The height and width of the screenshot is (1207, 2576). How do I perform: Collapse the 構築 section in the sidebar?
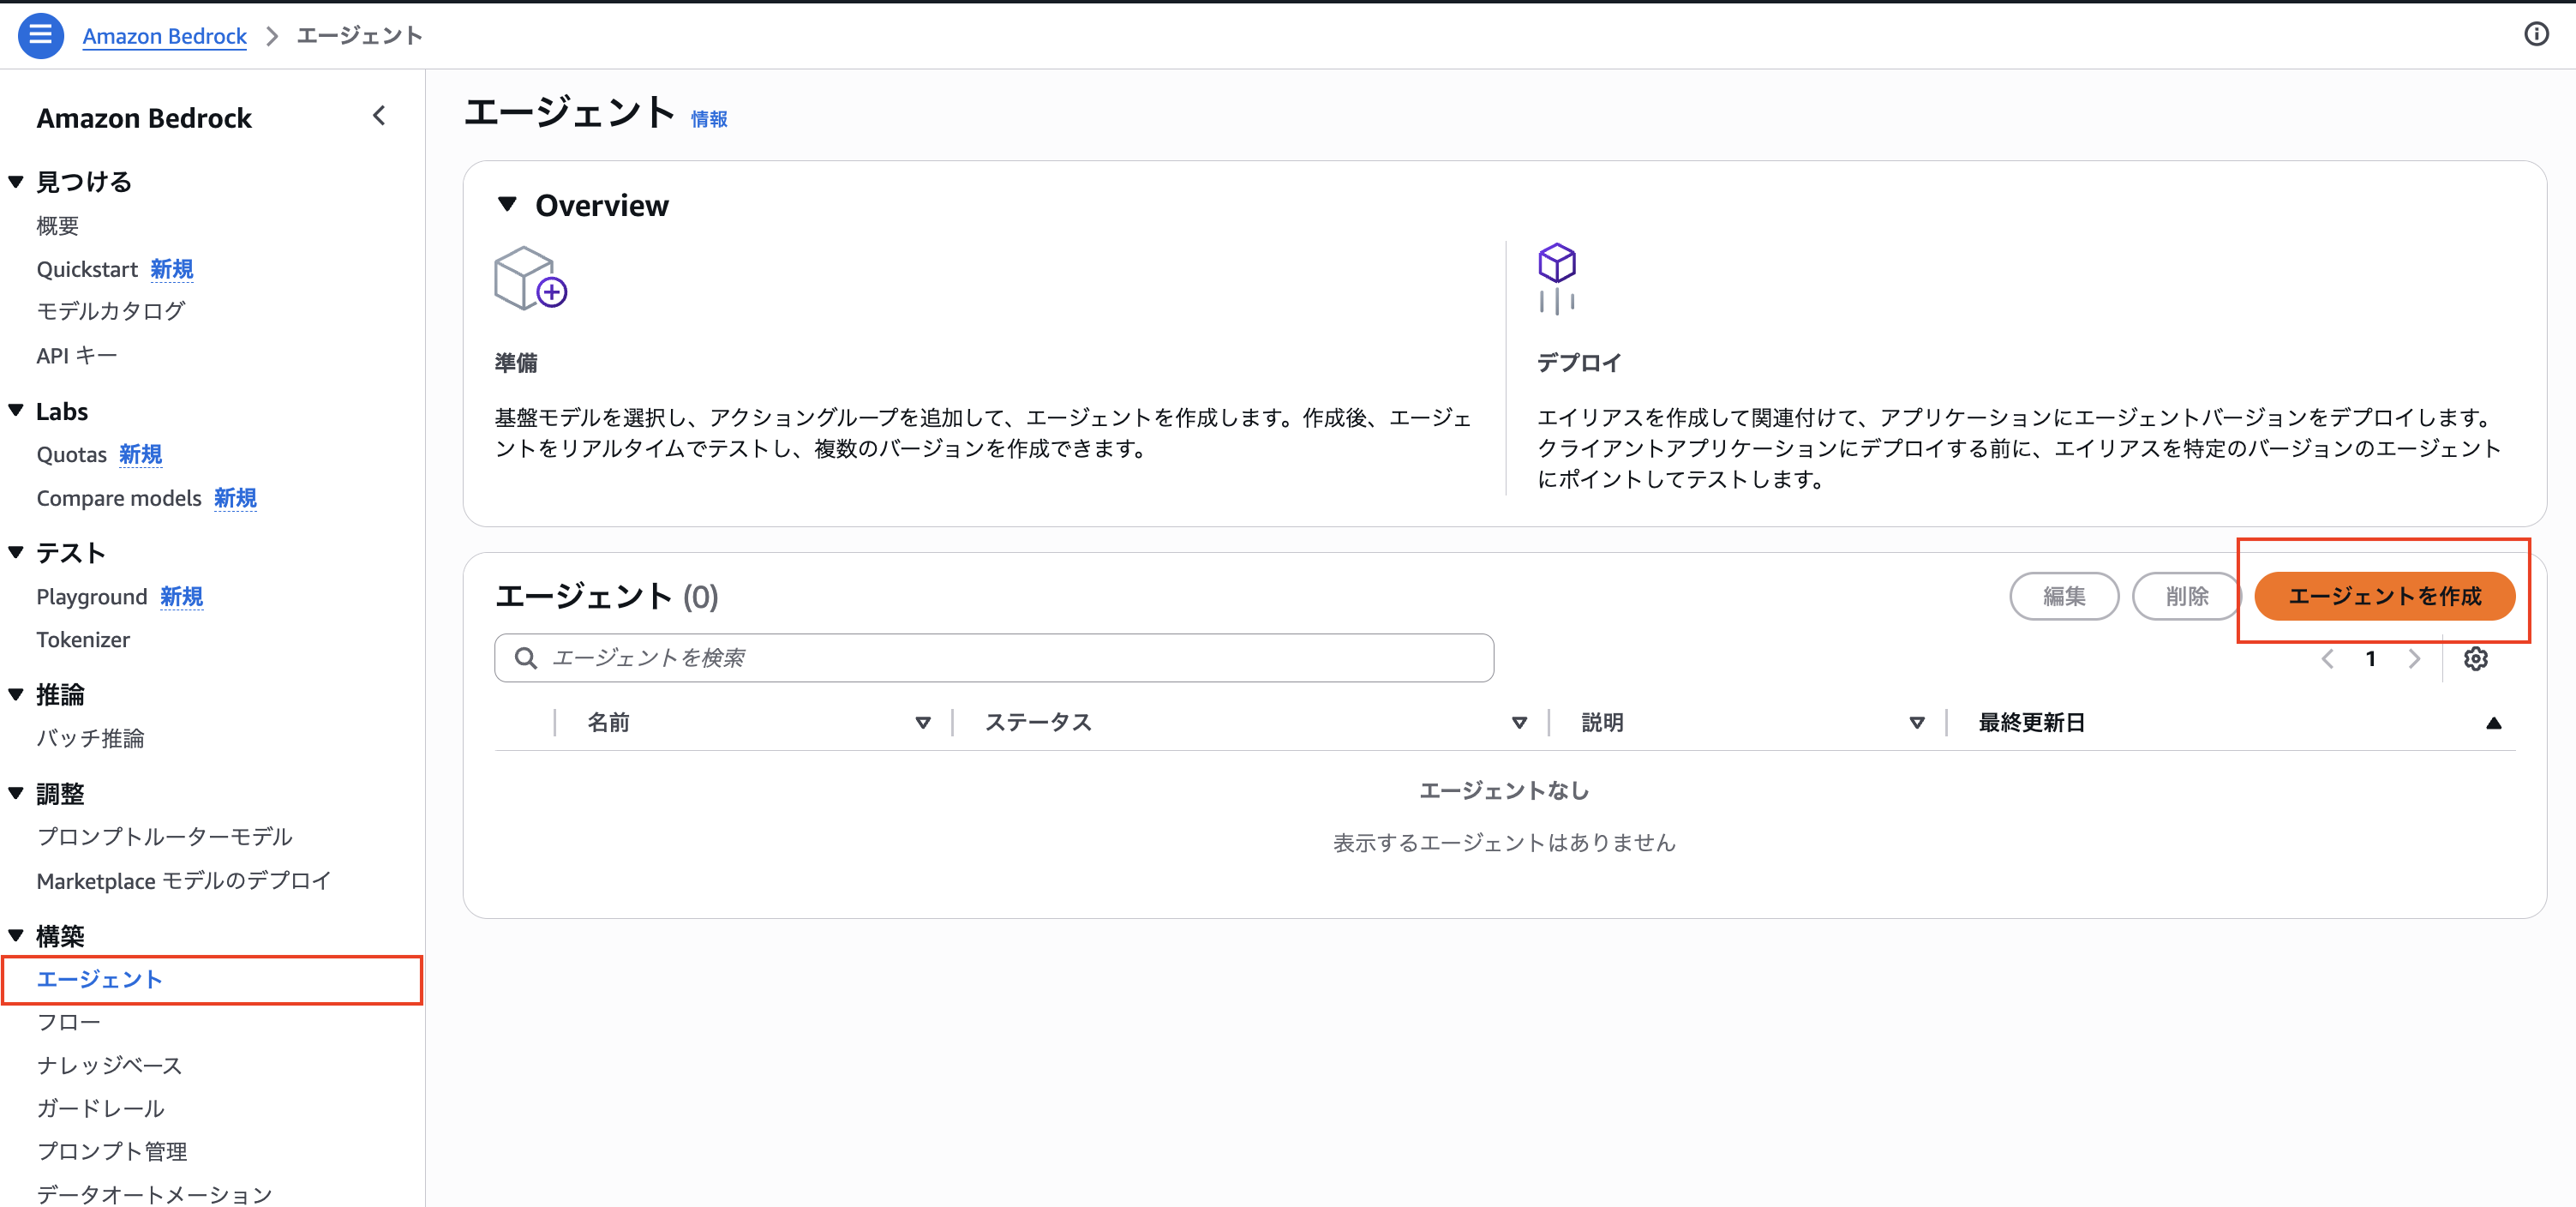pyautogui.click(x=15, y=935)
